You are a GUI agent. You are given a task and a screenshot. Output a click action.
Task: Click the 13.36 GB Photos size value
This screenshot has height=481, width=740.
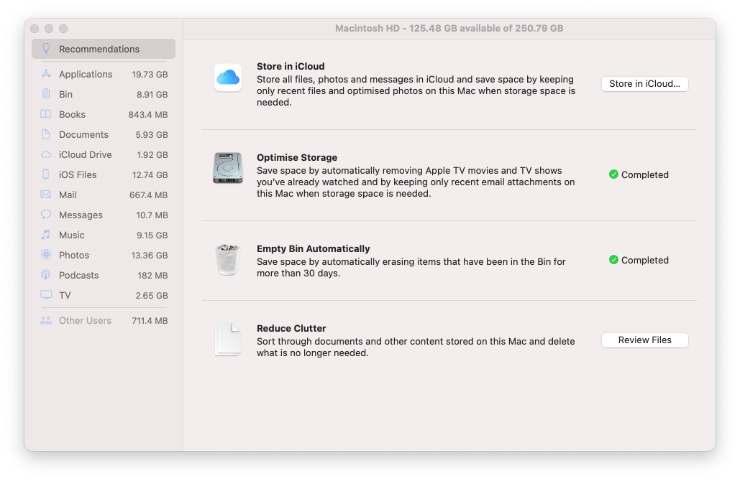click(x=150, y=255)
